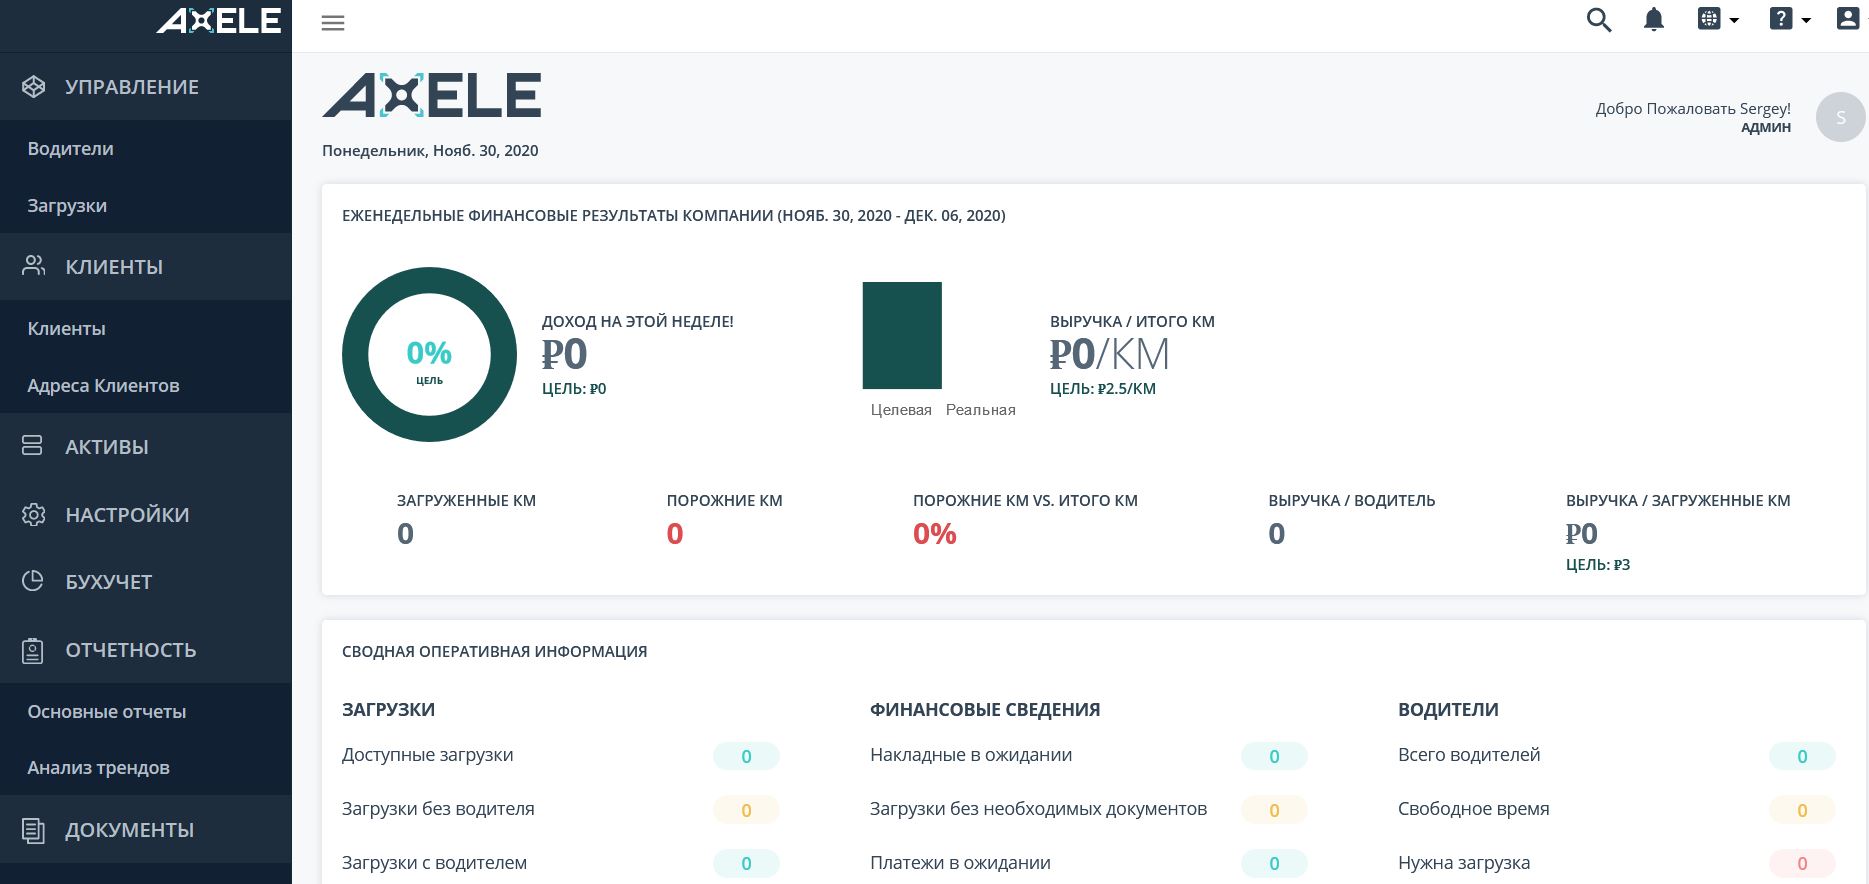Viewport: 1869px width, 884px height.
Task: Expand the help question mark dropdown
Action: pos(1790,19)
